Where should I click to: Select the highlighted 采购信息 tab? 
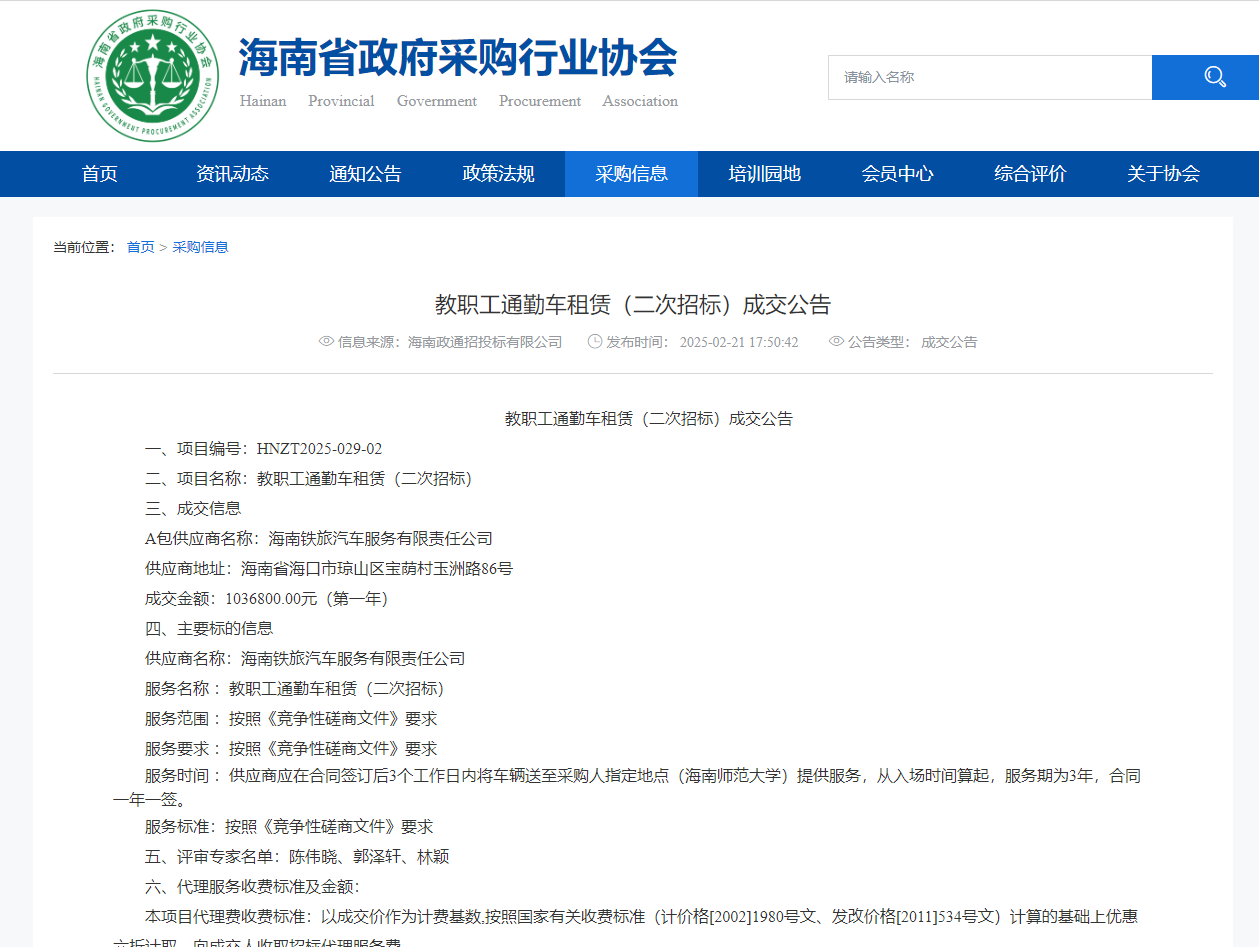click(x=631, y=174)
